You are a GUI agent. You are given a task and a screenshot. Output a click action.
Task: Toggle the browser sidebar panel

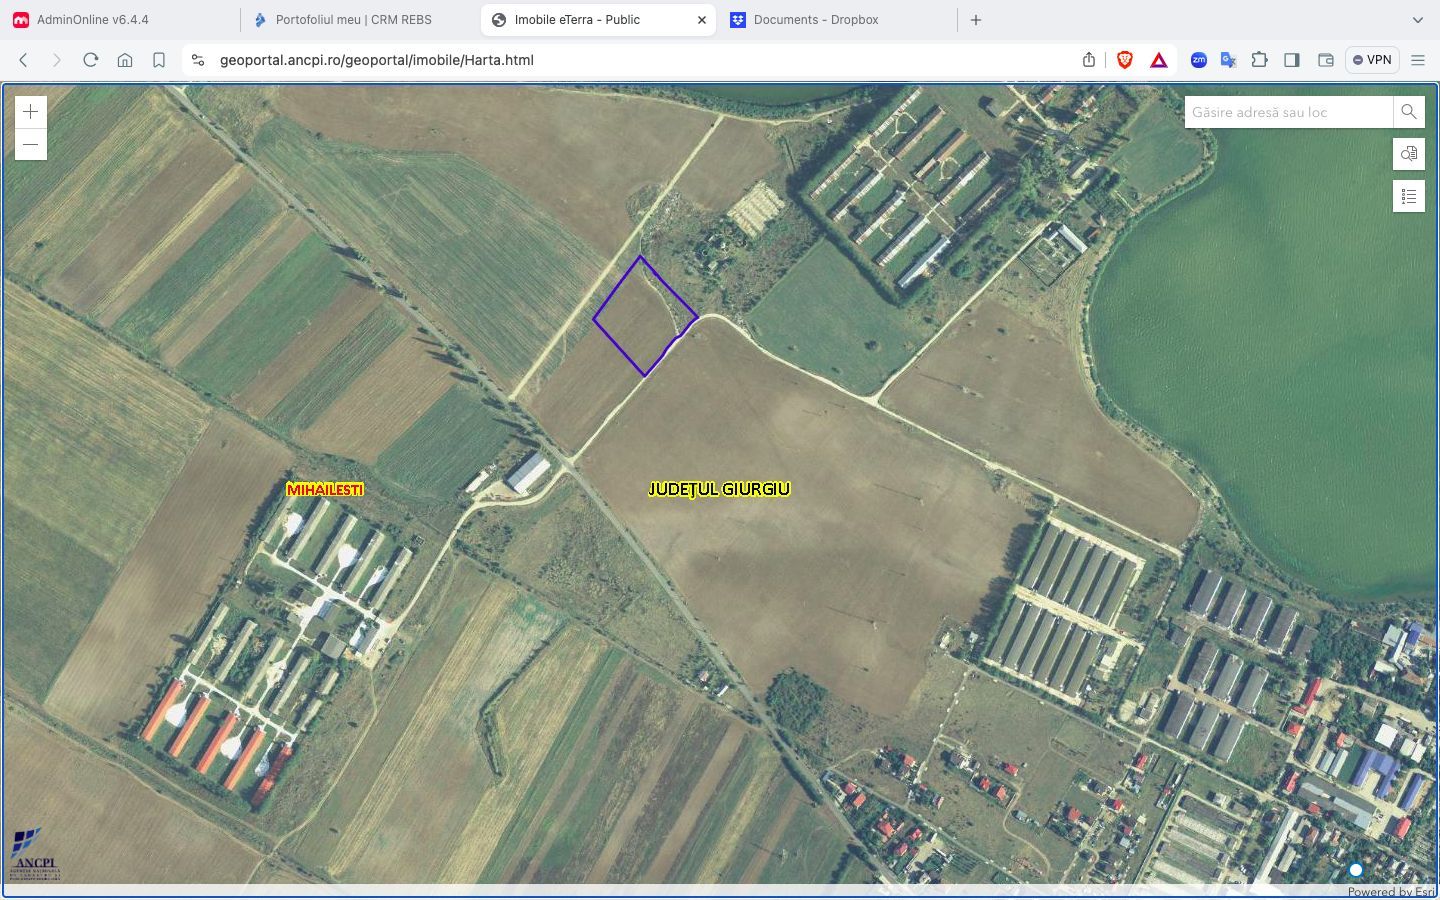click(1291, 60)
